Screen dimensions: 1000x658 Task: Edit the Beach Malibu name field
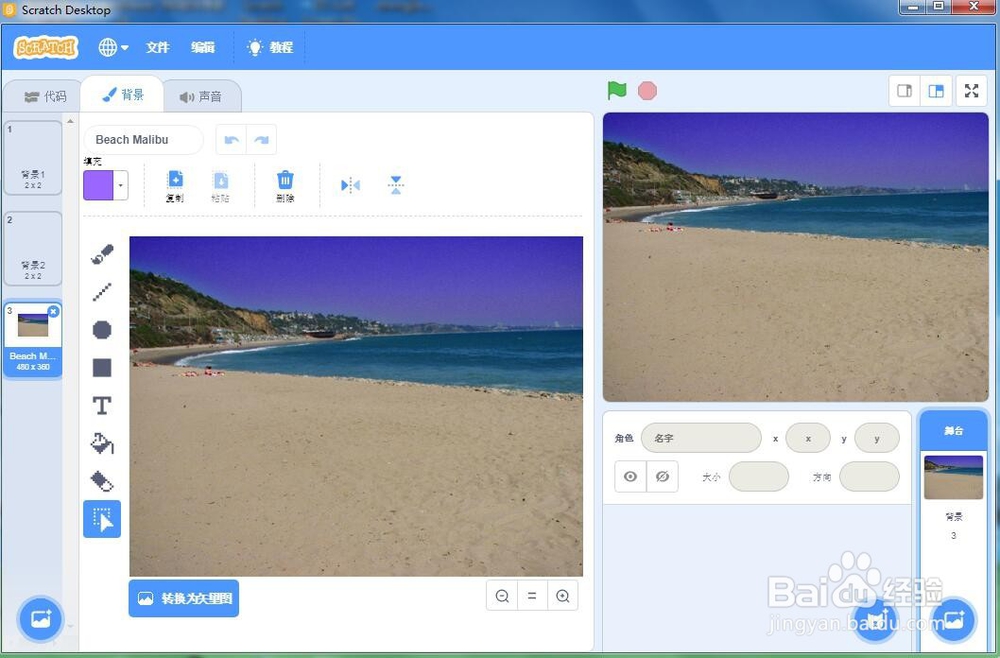click(x=143, y=140)
